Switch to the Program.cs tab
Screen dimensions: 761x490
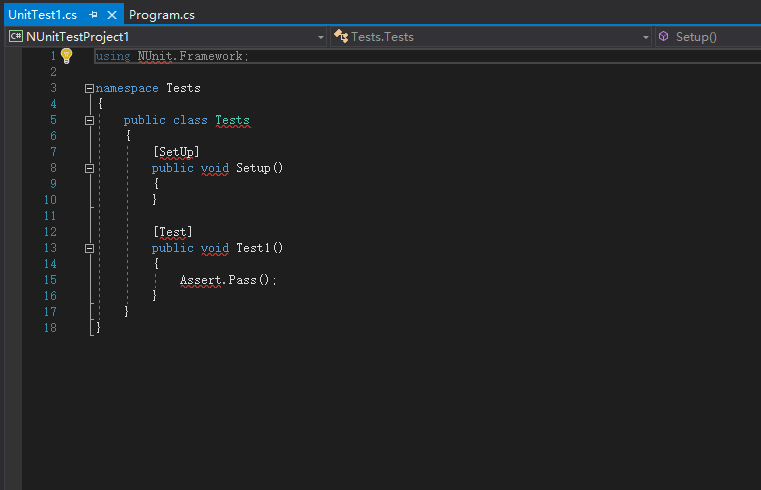[x=162, y=15]
